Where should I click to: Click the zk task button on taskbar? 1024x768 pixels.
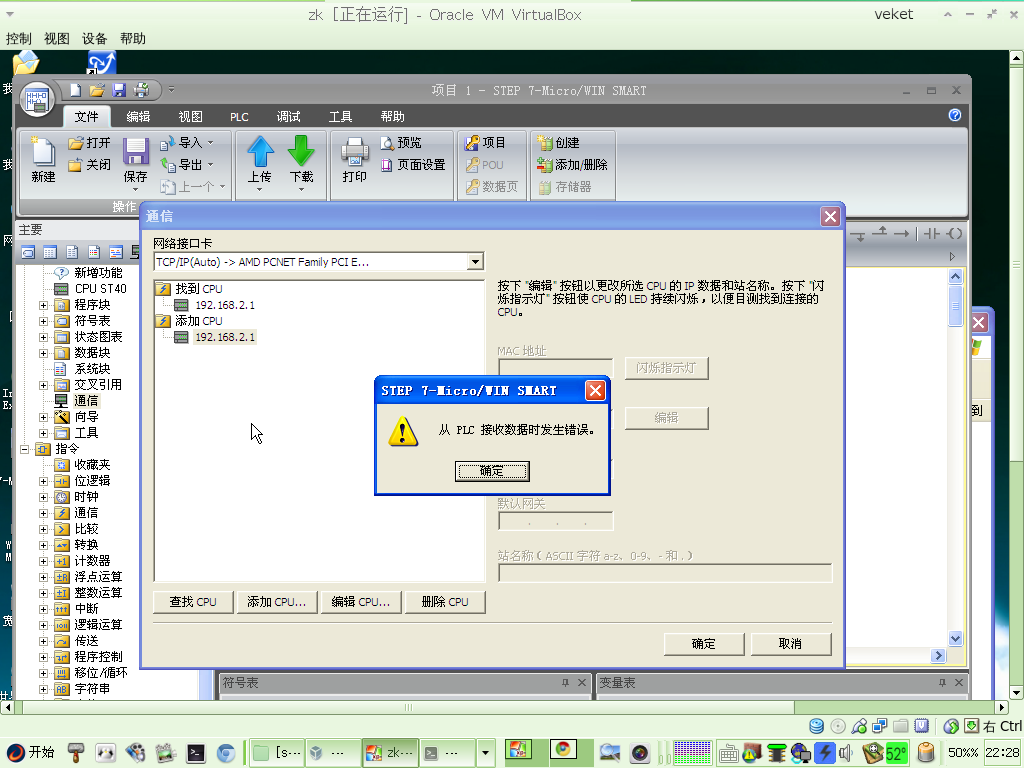click(x=390, y=753)
